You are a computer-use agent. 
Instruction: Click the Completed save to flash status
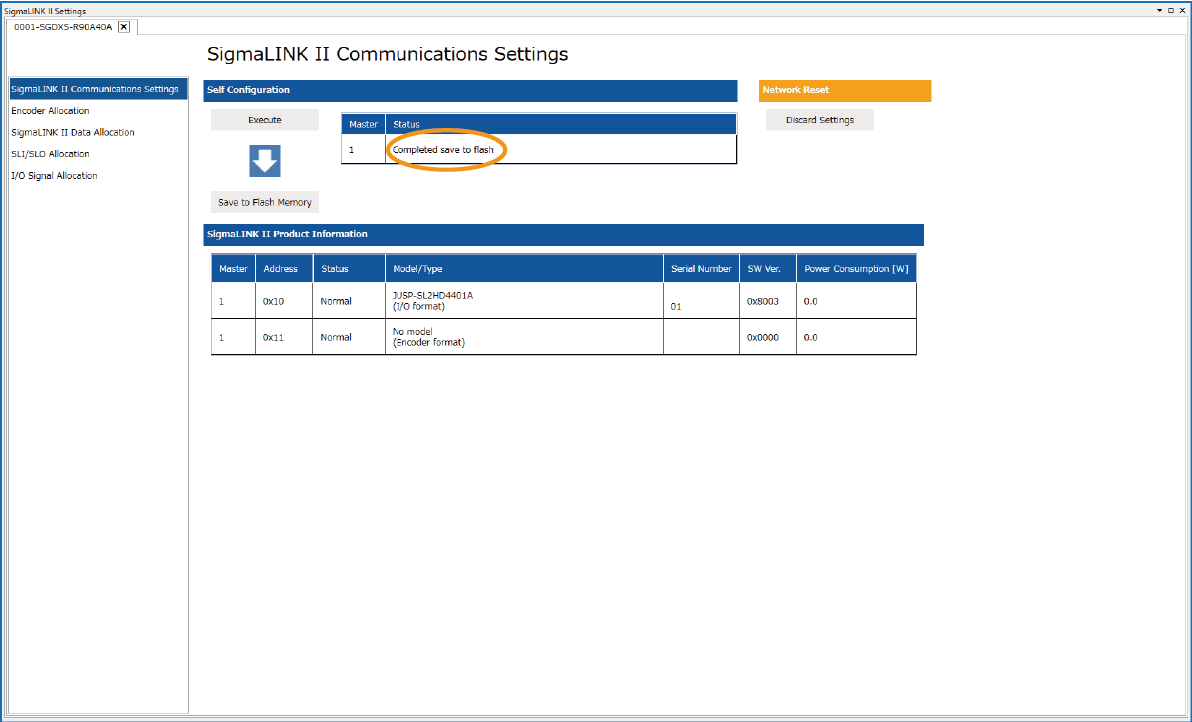443,150
